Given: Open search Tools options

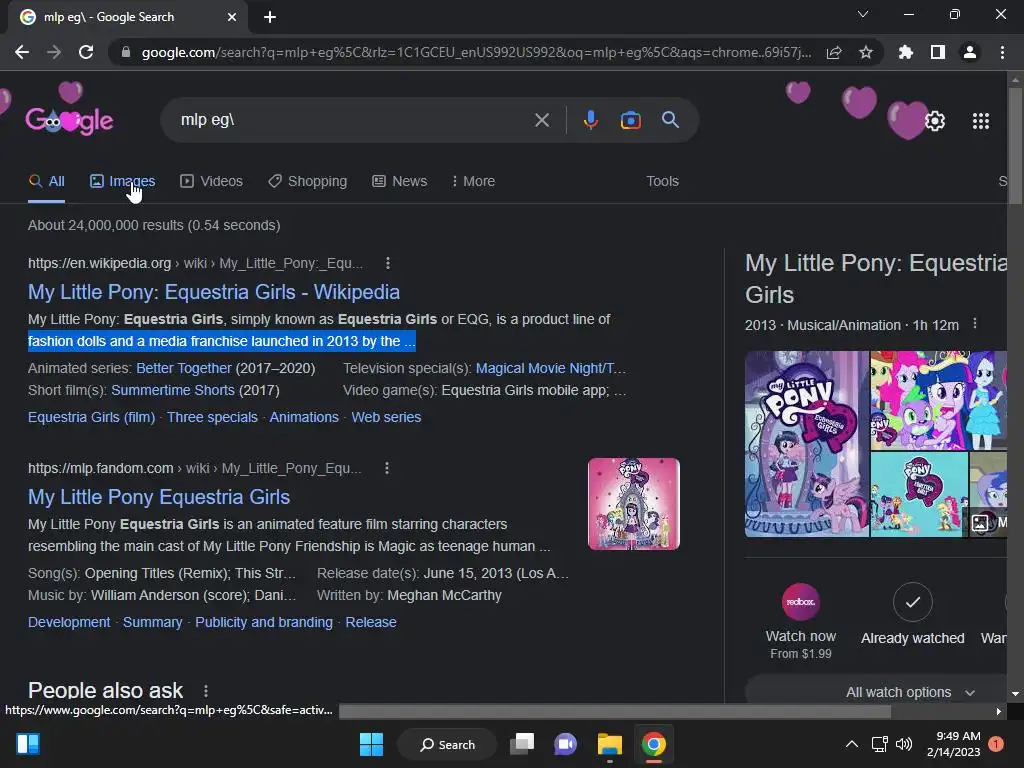Looking at the screenshot, I should tap(662, 182).
